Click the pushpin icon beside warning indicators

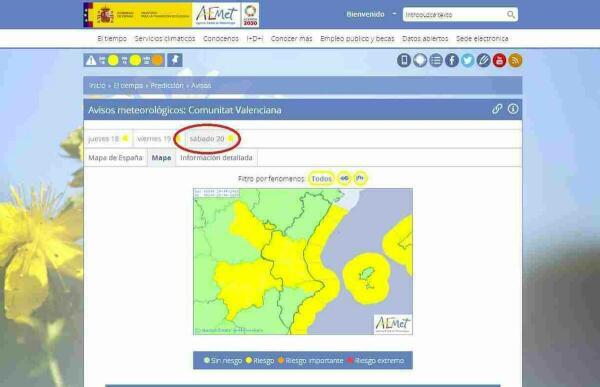[175, 60]
